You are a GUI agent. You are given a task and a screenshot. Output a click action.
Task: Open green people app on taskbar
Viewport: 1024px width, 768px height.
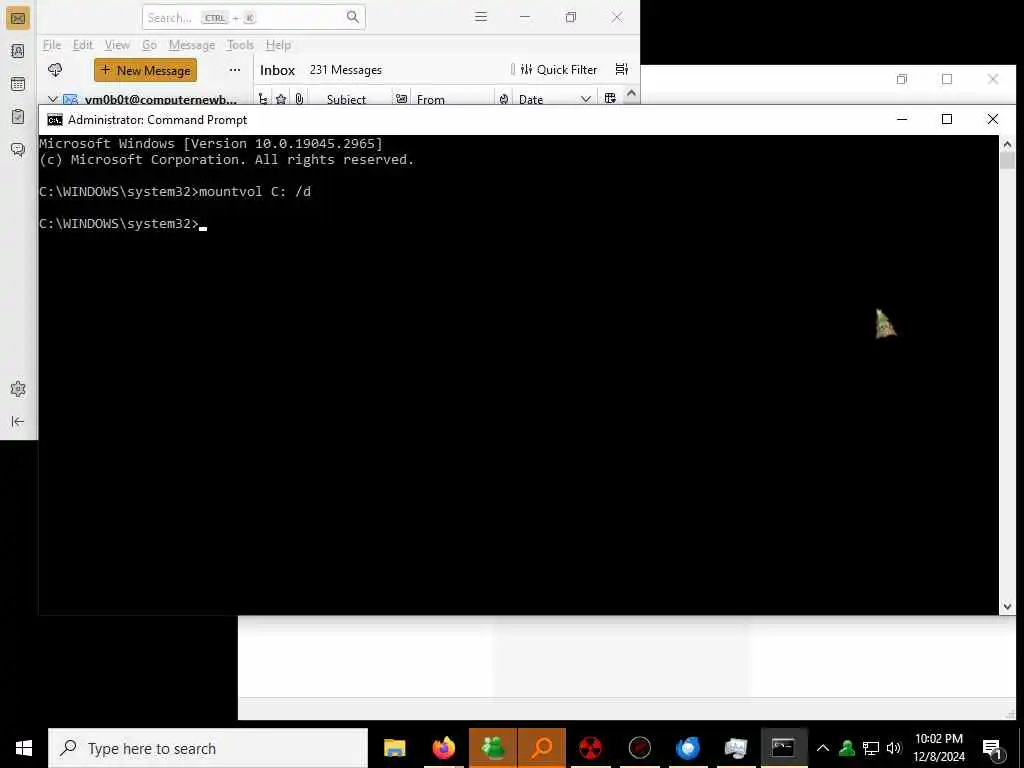[x=492, y=748]
